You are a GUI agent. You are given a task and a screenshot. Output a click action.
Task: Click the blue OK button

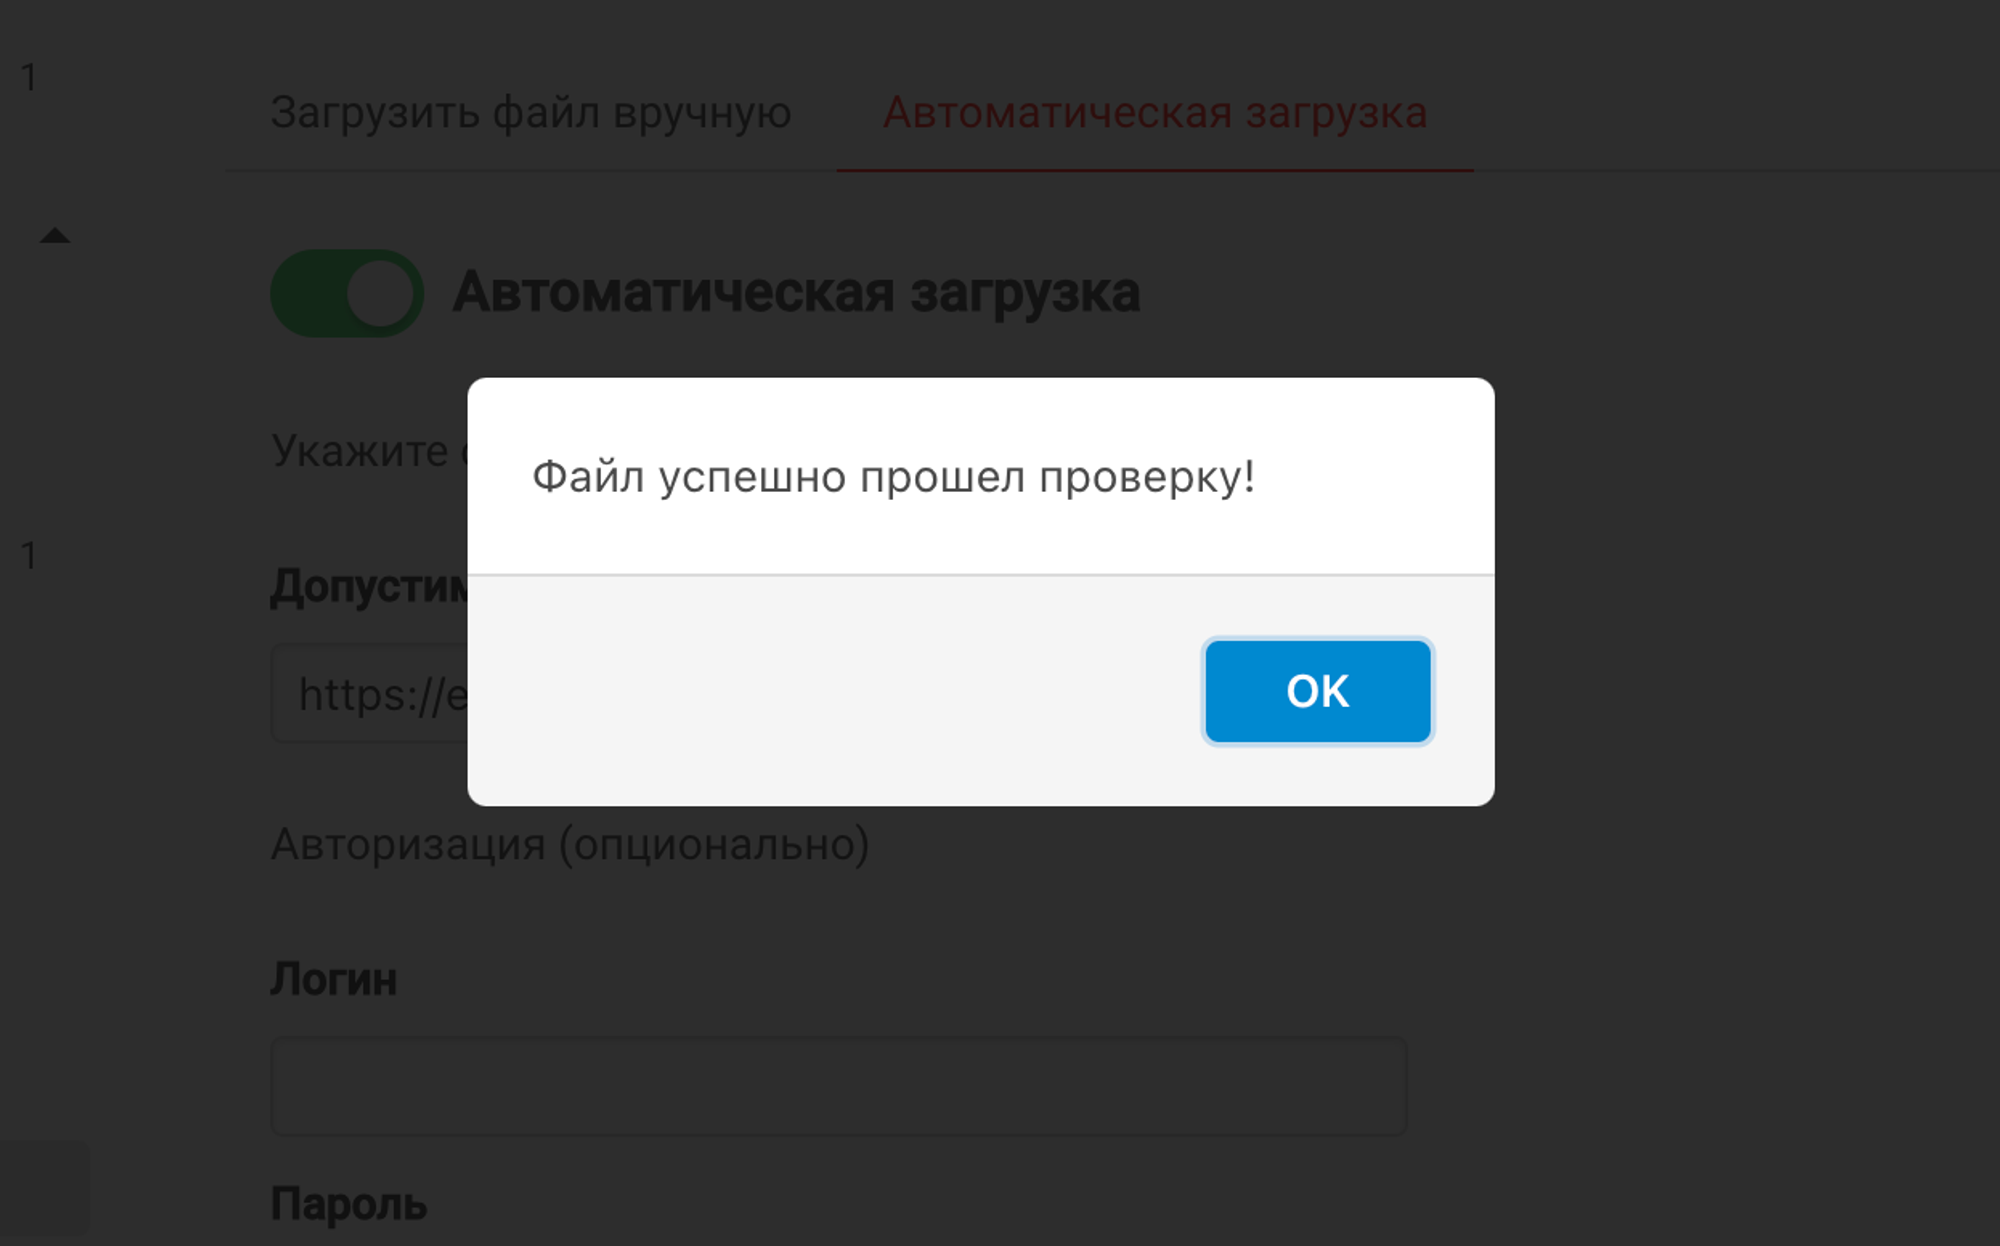[x=1317, y=691]
